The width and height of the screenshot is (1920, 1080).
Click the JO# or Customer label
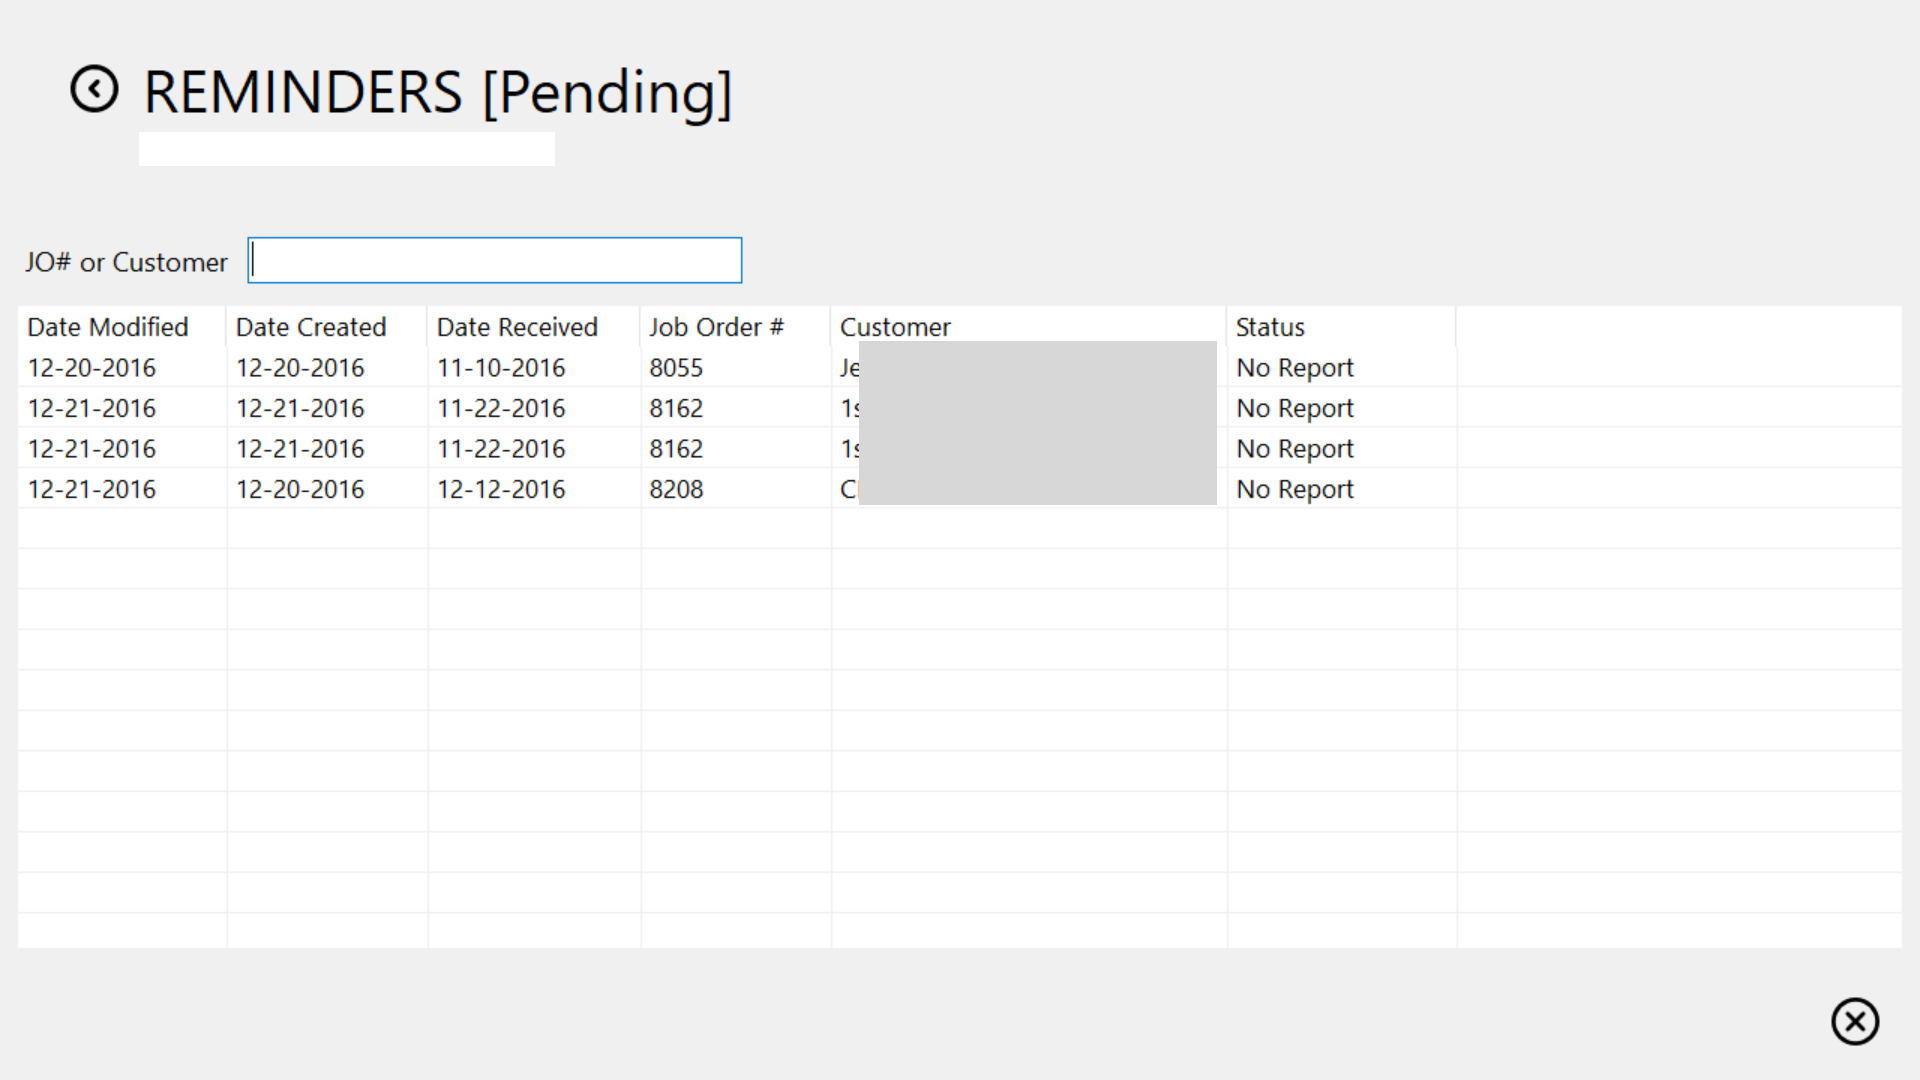[126, 262]
